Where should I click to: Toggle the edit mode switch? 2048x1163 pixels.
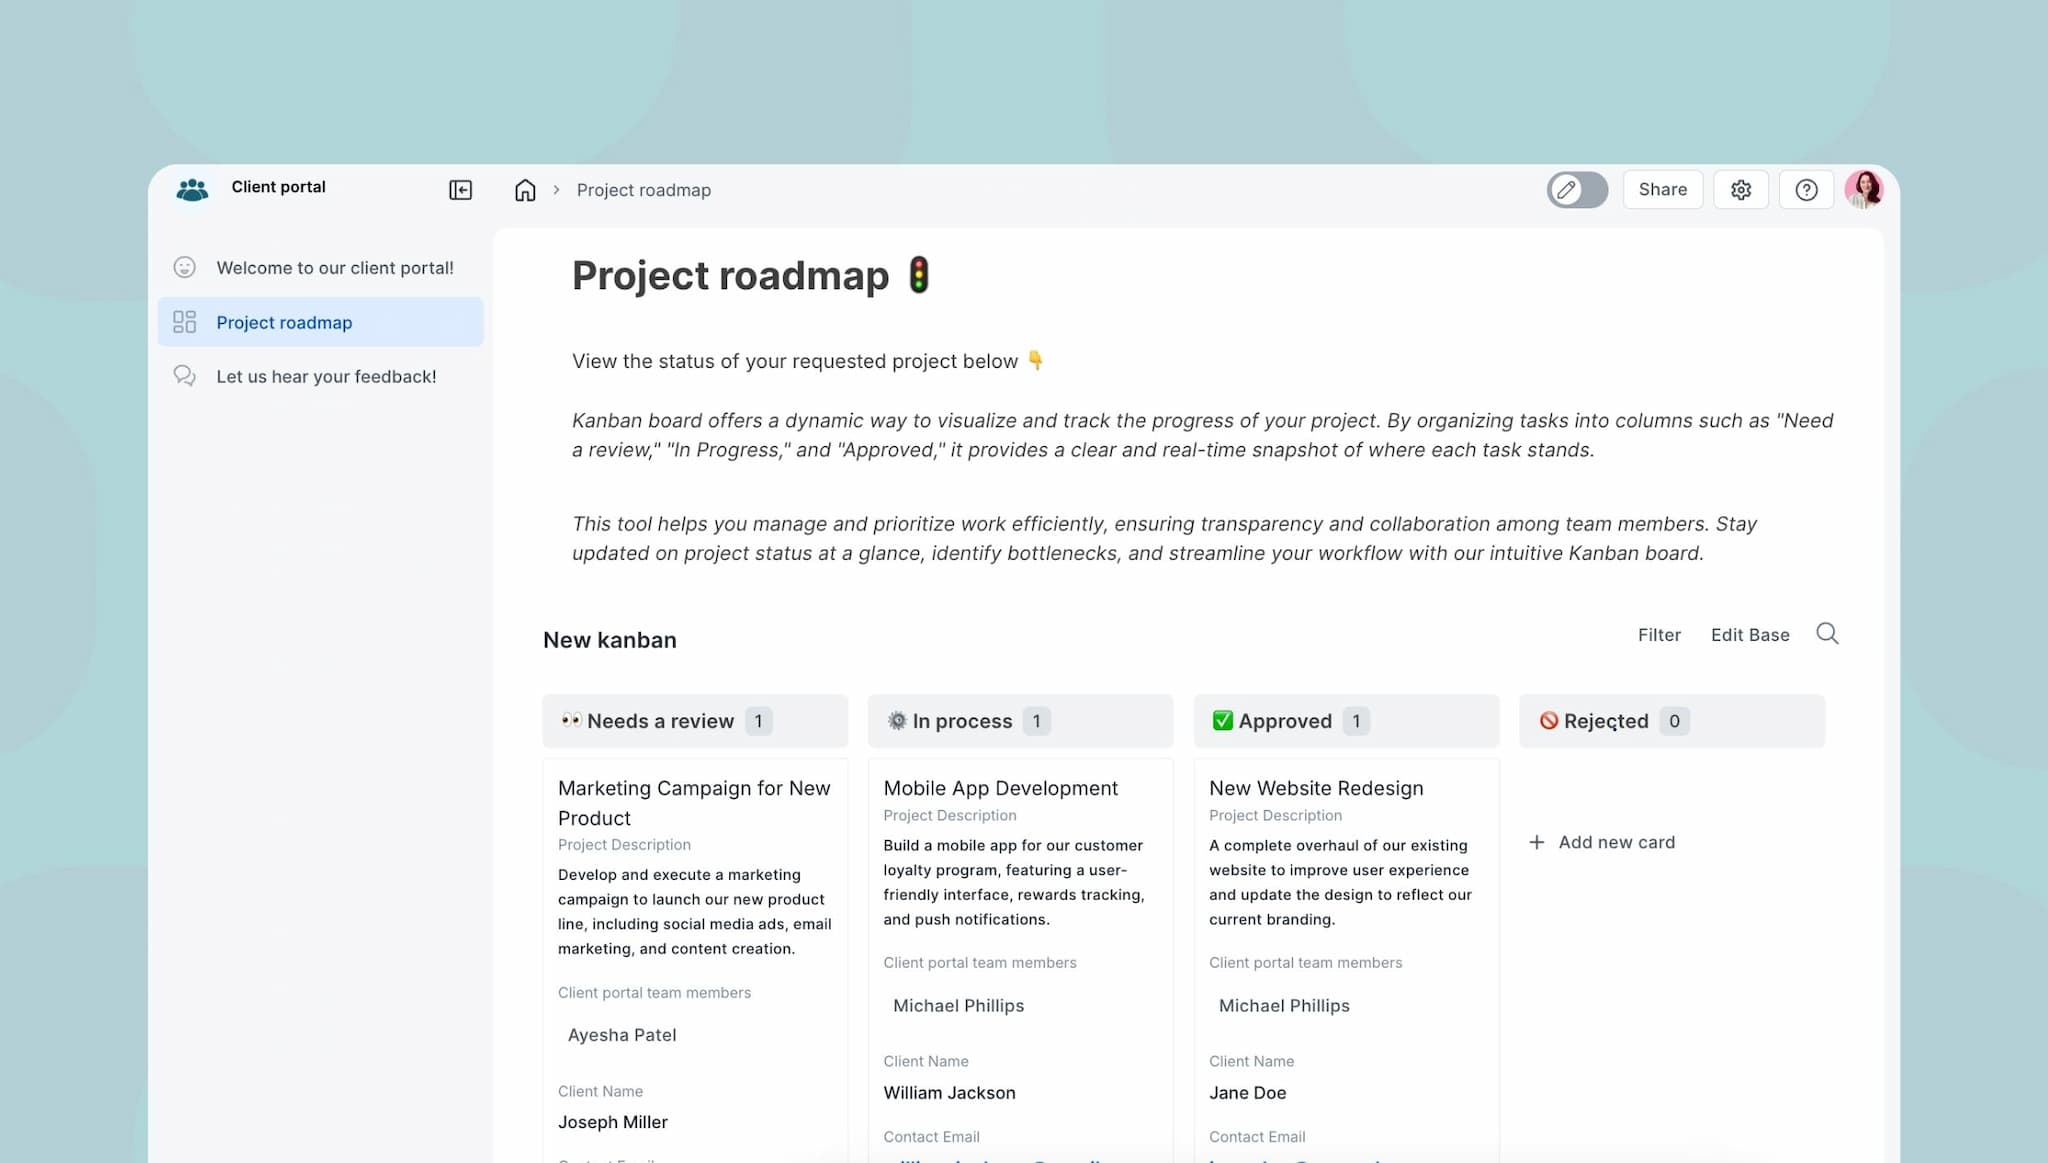1577,190
